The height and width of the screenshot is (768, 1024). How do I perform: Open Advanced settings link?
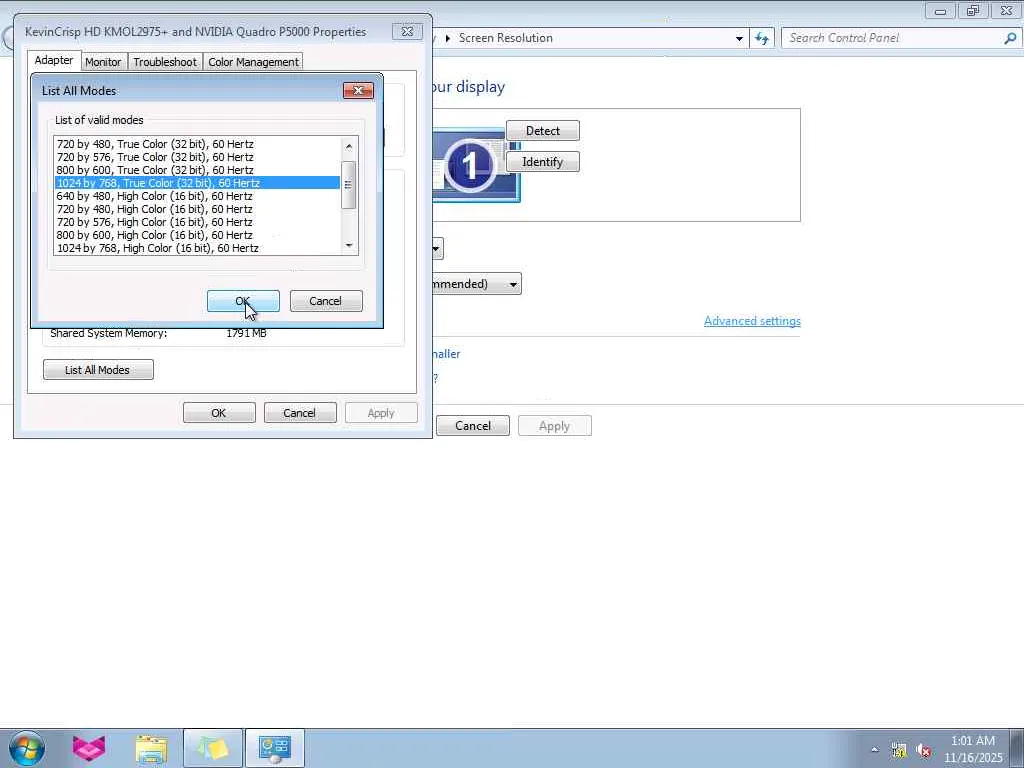[x=752, y=321]
